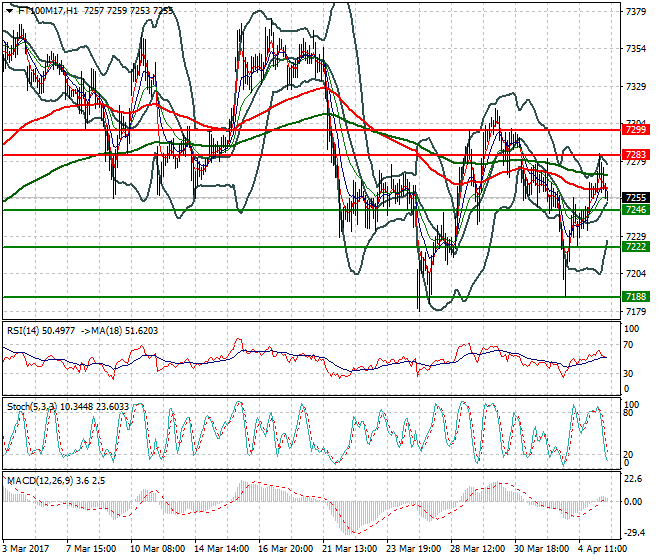
Task: Click the Stochastic scale value 80
Action: (628, 413)
